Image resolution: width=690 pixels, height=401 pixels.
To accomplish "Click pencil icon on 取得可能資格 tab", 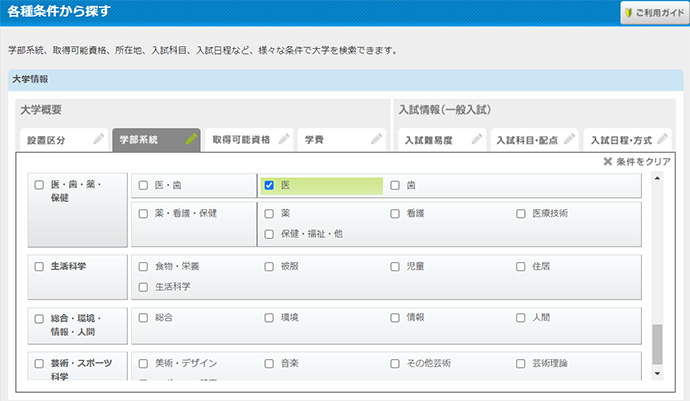I will (284, 139).
